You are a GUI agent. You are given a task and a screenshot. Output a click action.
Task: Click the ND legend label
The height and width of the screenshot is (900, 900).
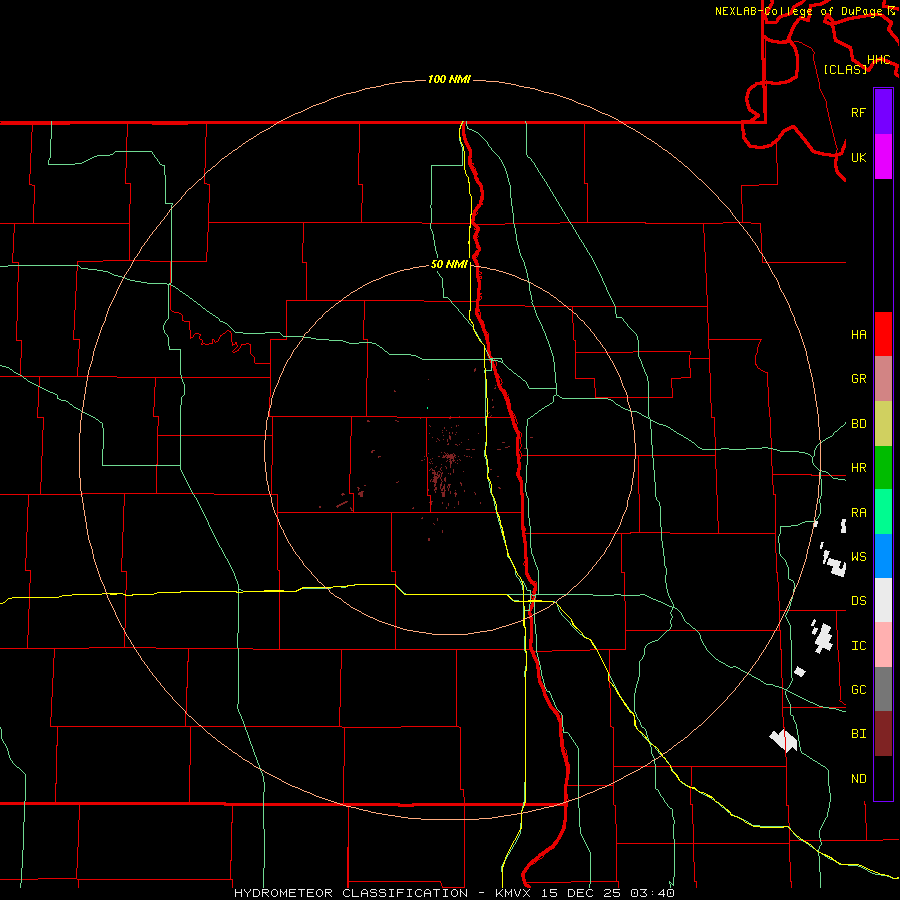[859, 779]
